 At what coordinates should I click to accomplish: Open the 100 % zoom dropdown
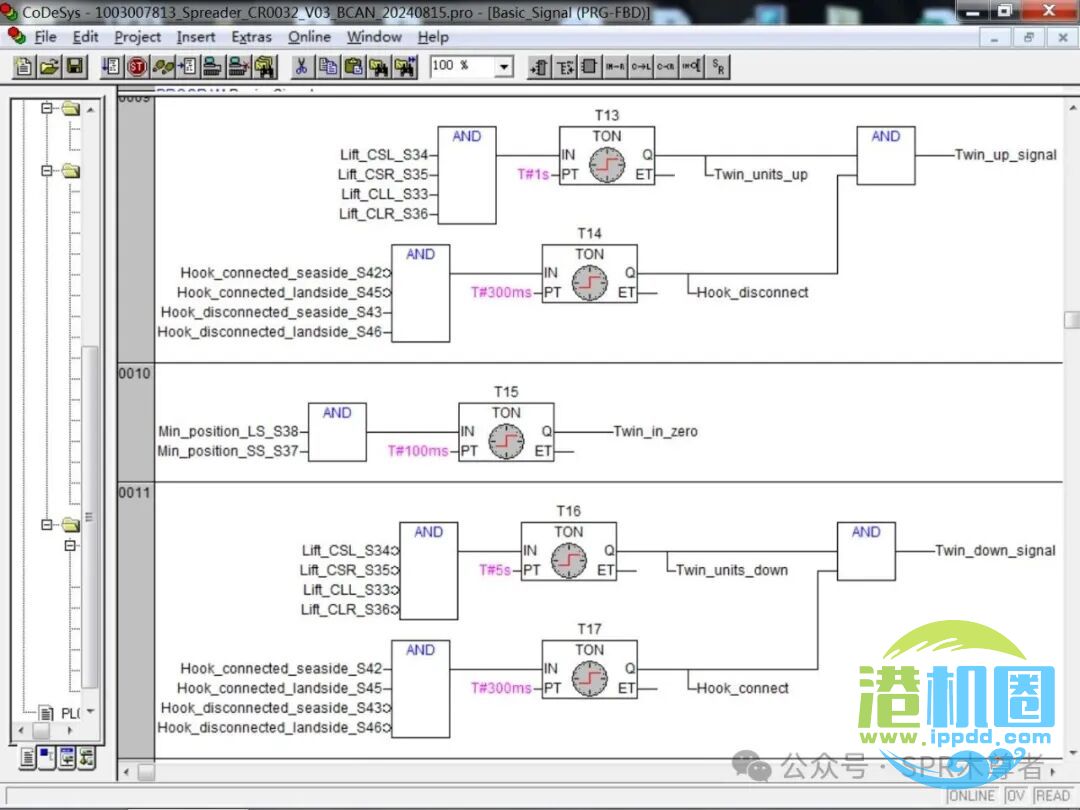[x=504, y=67]
